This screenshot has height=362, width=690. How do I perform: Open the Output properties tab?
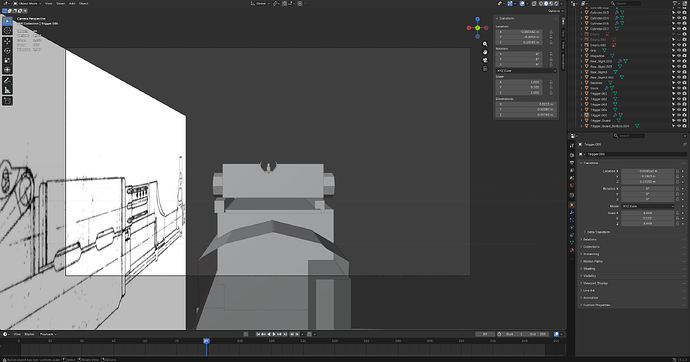point(572,163)
